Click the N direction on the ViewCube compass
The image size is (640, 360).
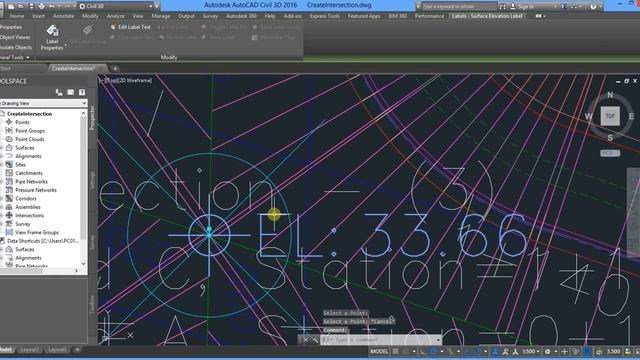click(610, 95)
